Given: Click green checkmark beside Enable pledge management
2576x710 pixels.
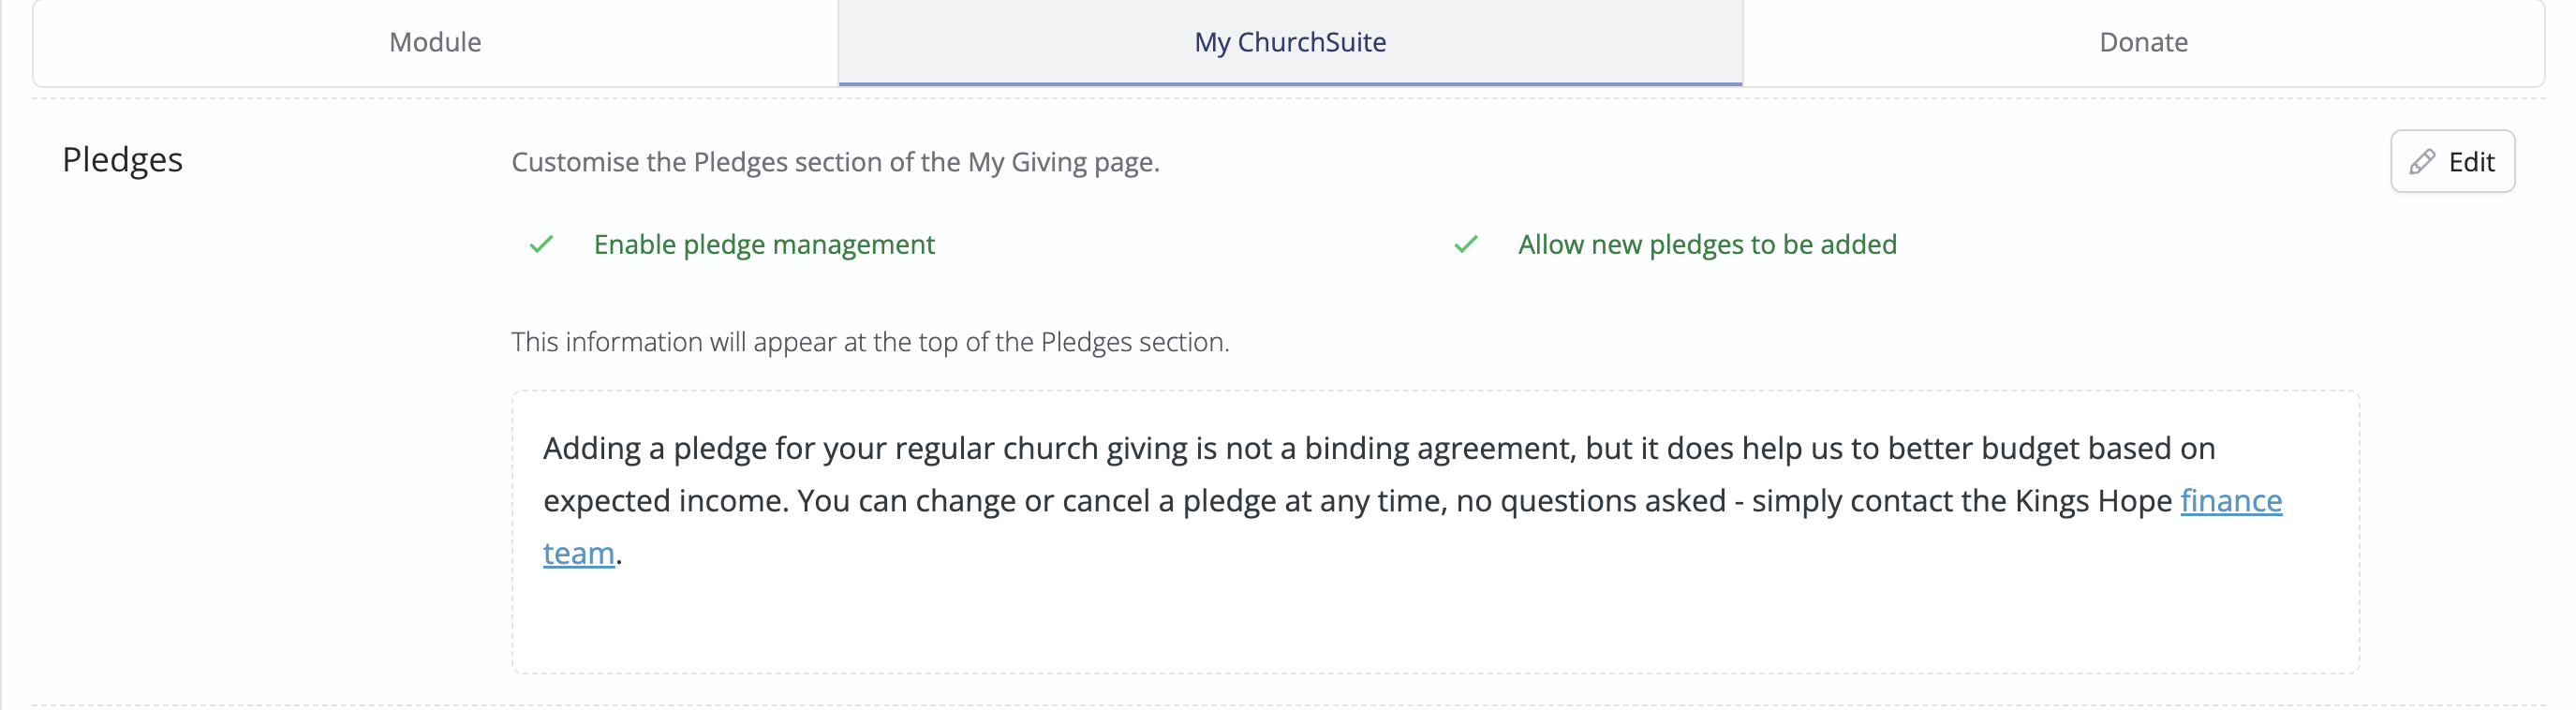Looking at the screenshot, I should point(541,245).
